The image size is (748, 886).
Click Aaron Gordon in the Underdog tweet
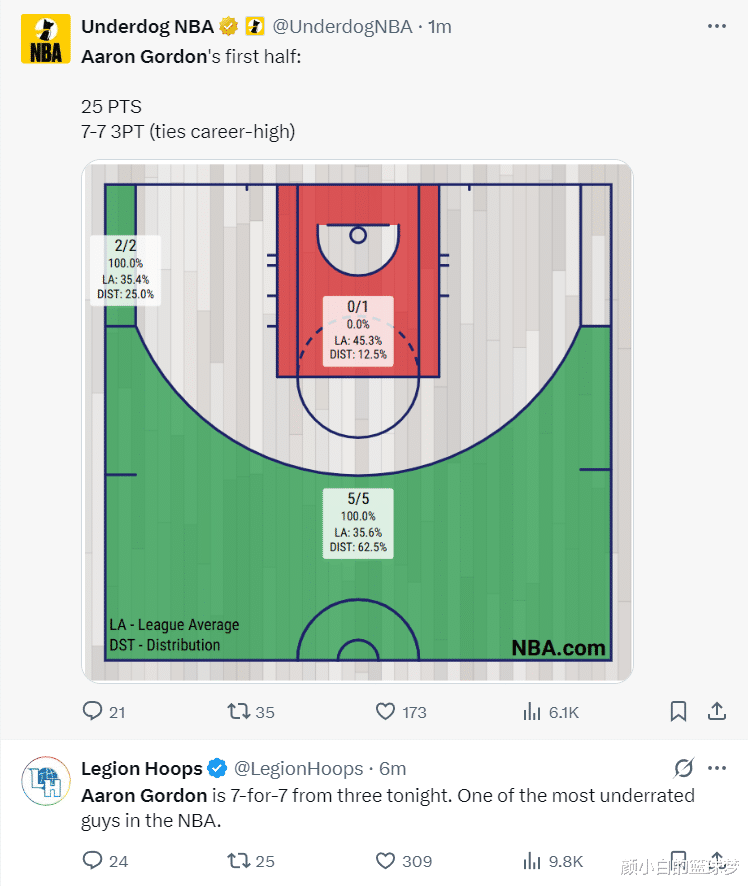[x=142, y=56]
